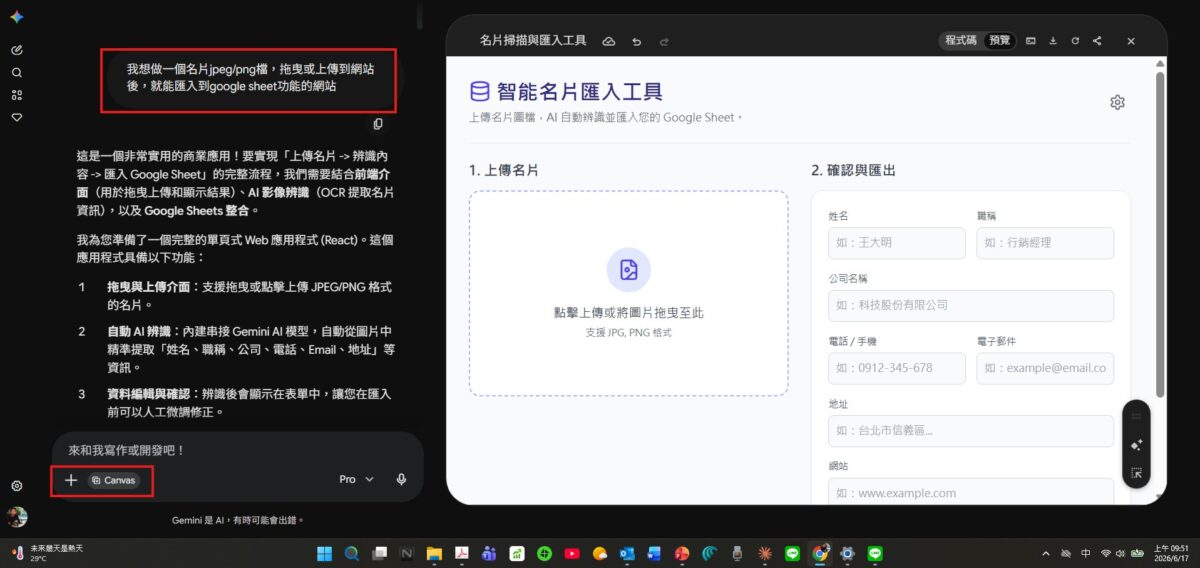Click the 電話 / 手機 phone field
1200x568 pixels.
point(896,368)
